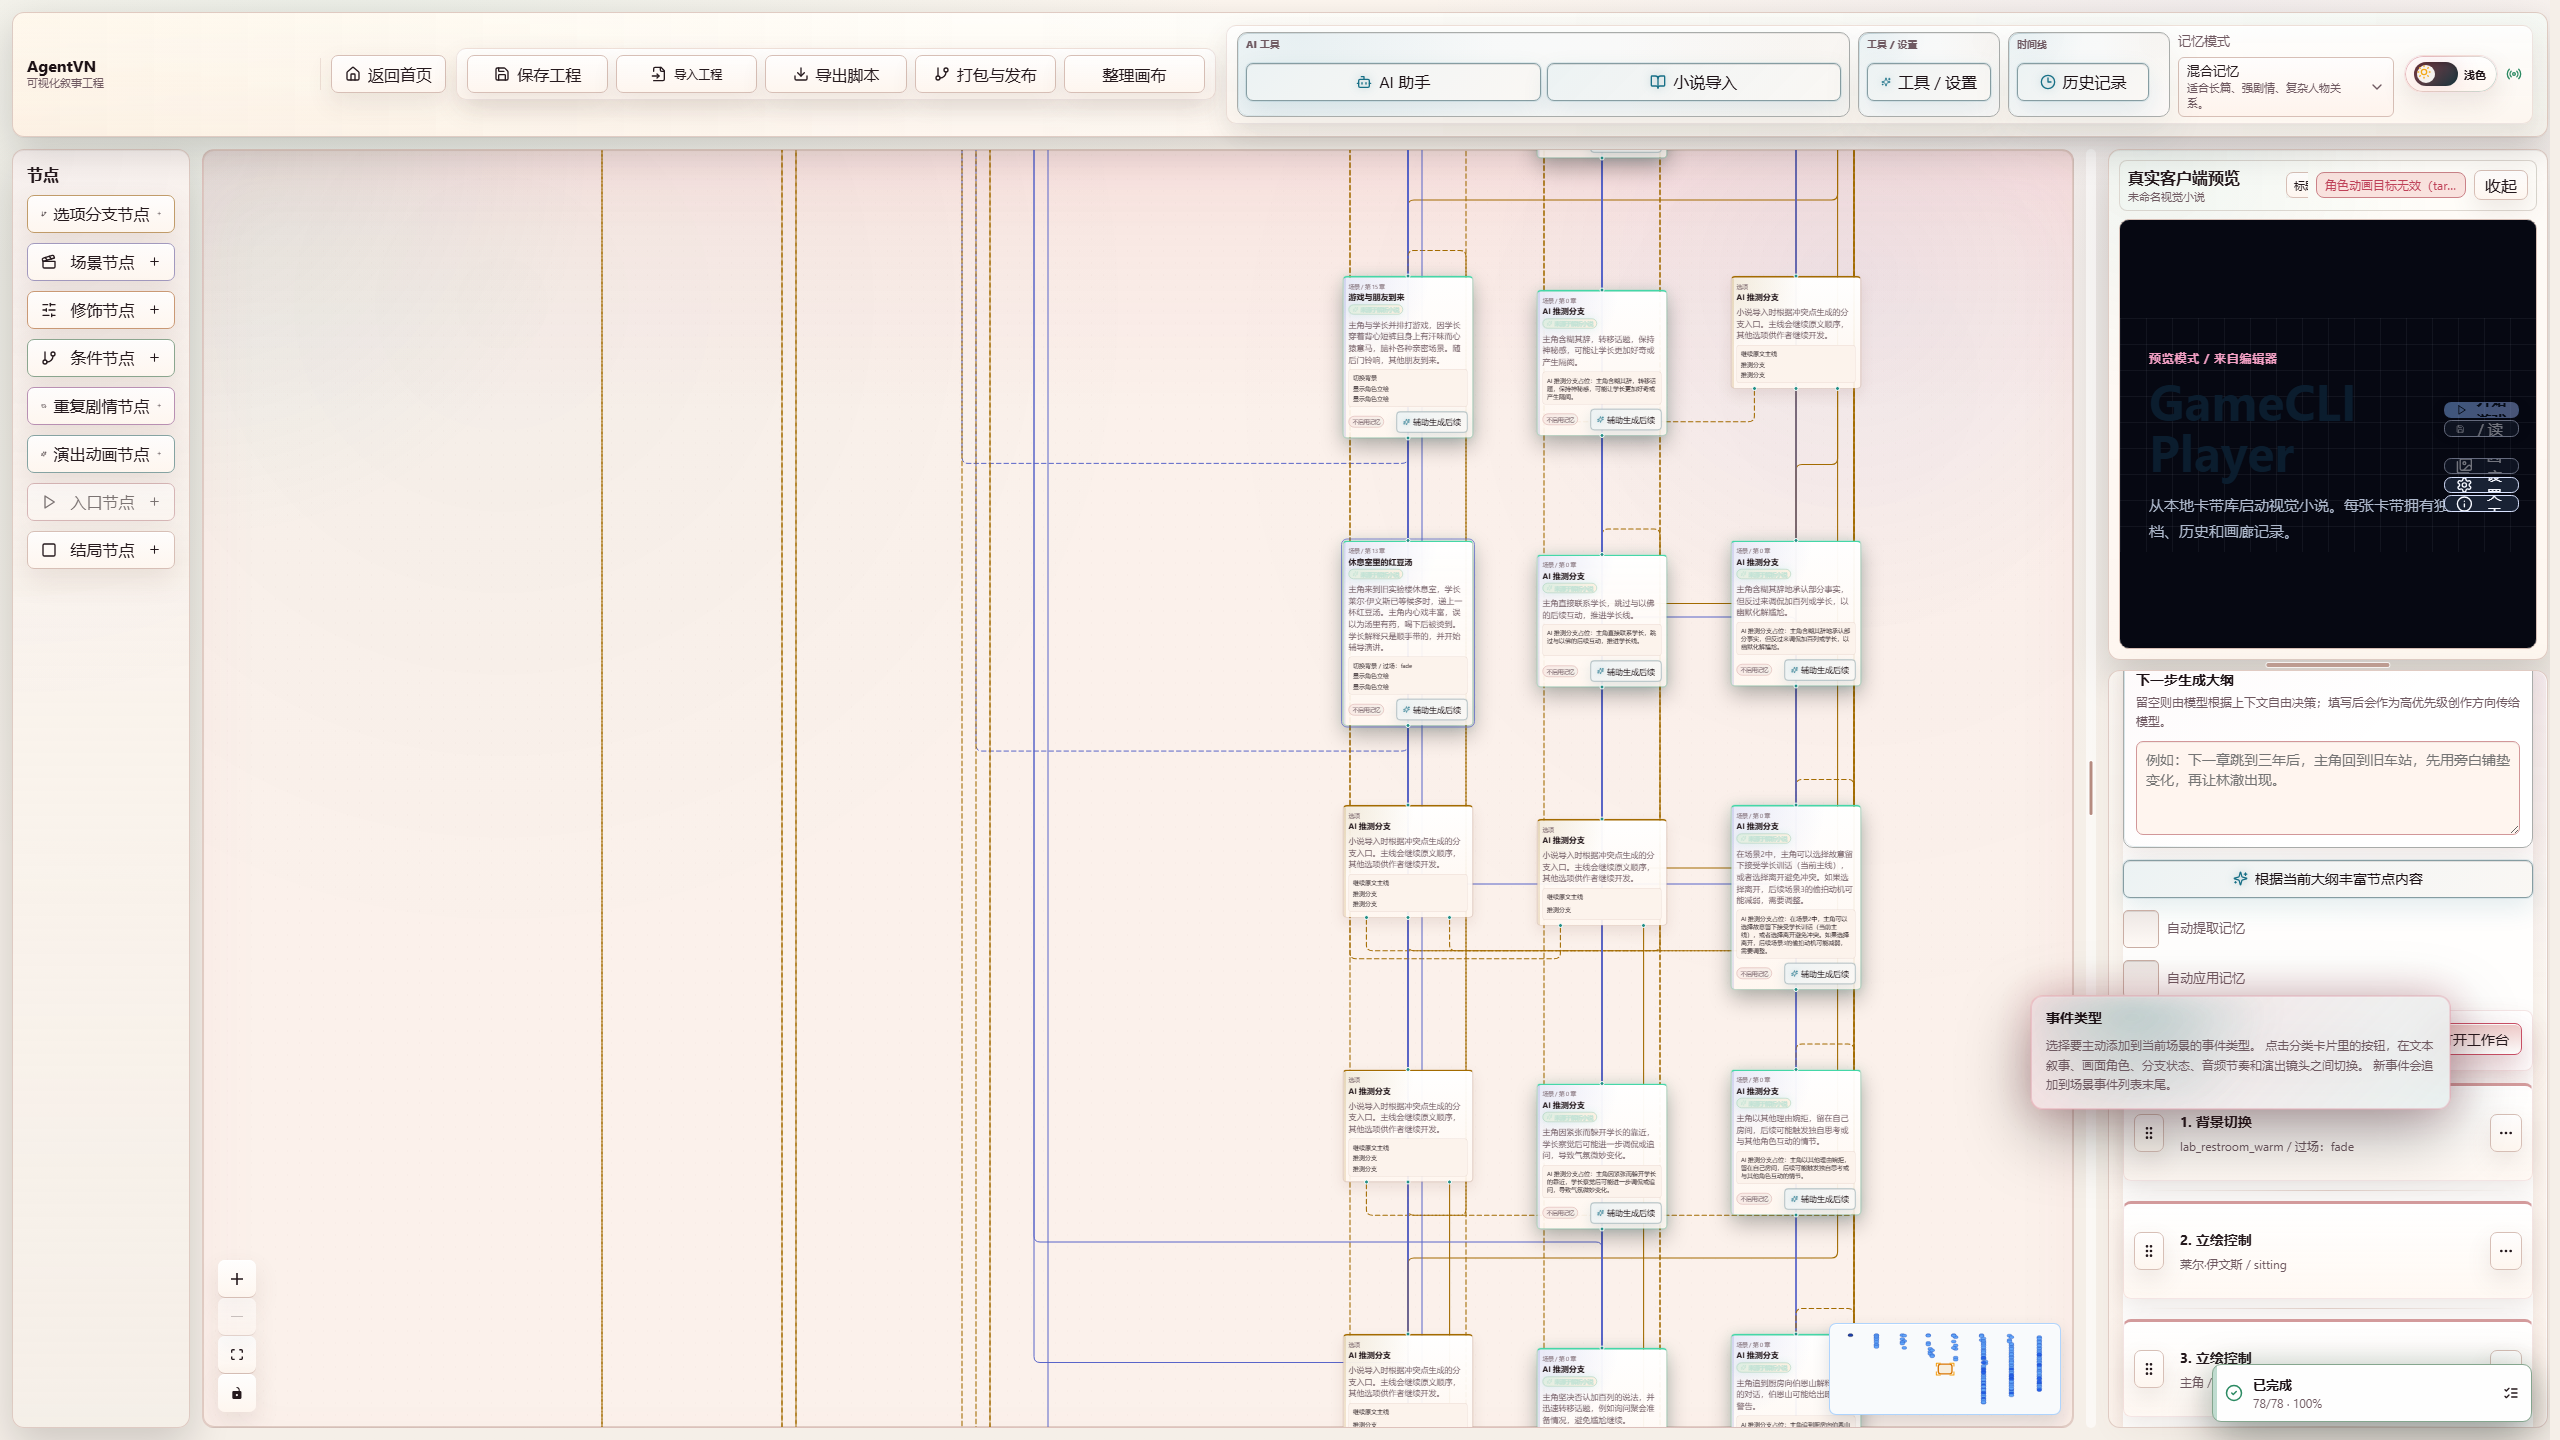Select the 游戏与朋友到来 scene node
2560x1440 pixels.
[1408, 357]
